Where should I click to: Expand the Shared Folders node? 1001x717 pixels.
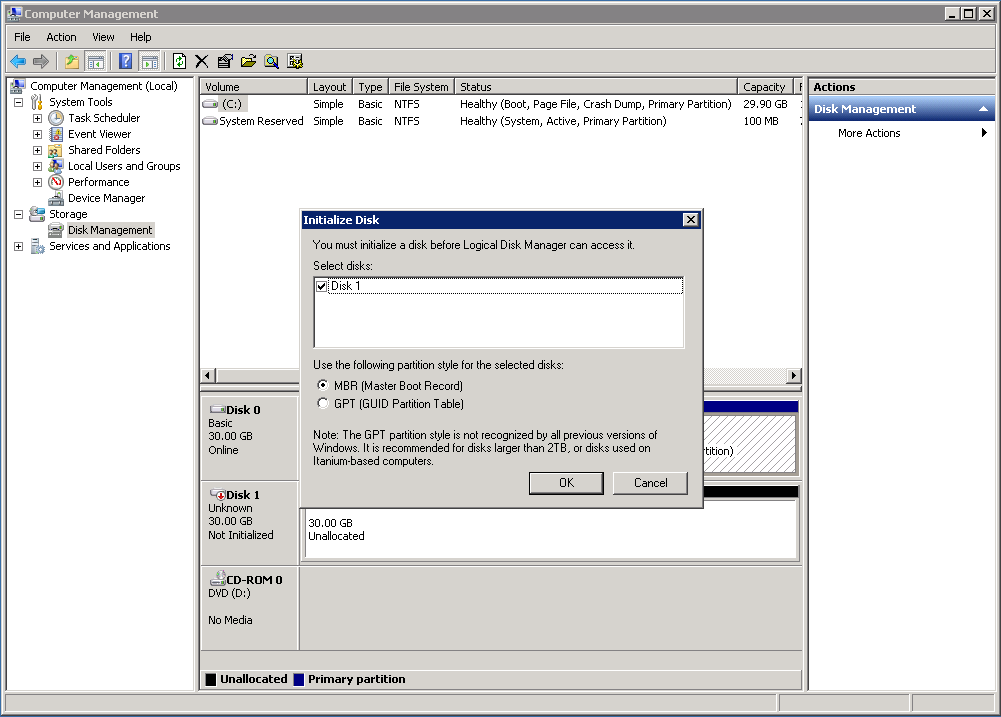(38, 150)
